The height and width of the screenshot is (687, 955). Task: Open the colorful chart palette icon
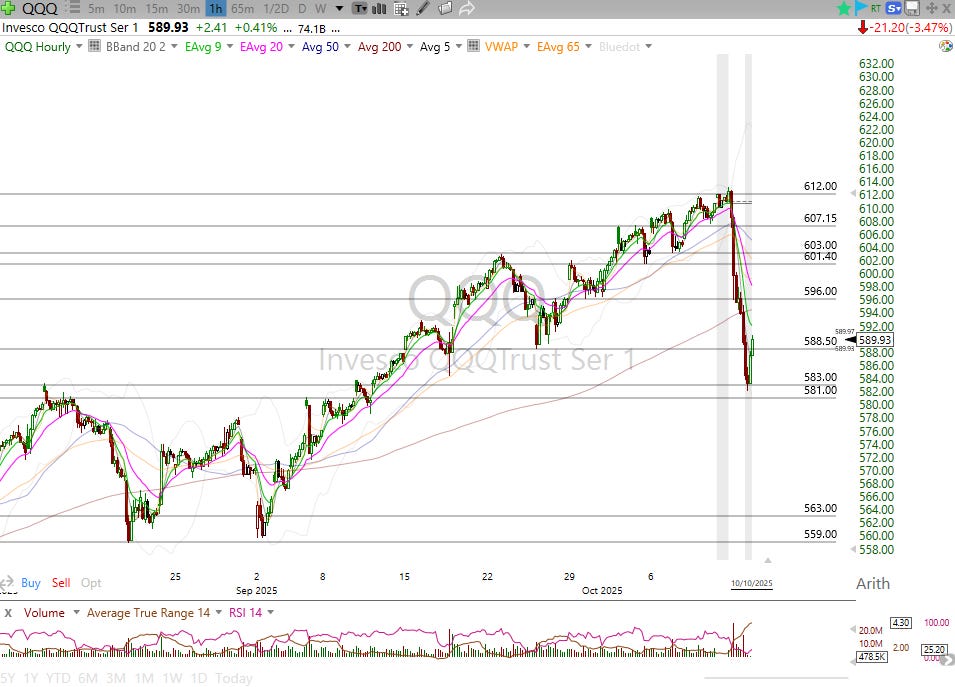tap(946, 46)
